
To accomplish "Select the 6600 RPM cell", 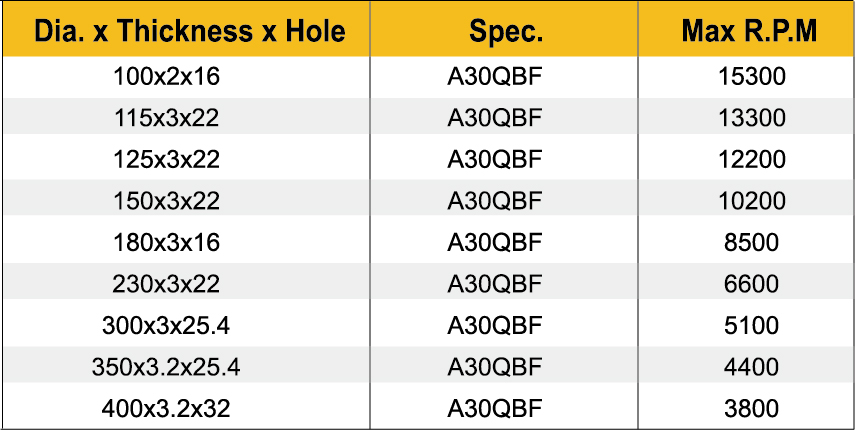I will 751,284.
